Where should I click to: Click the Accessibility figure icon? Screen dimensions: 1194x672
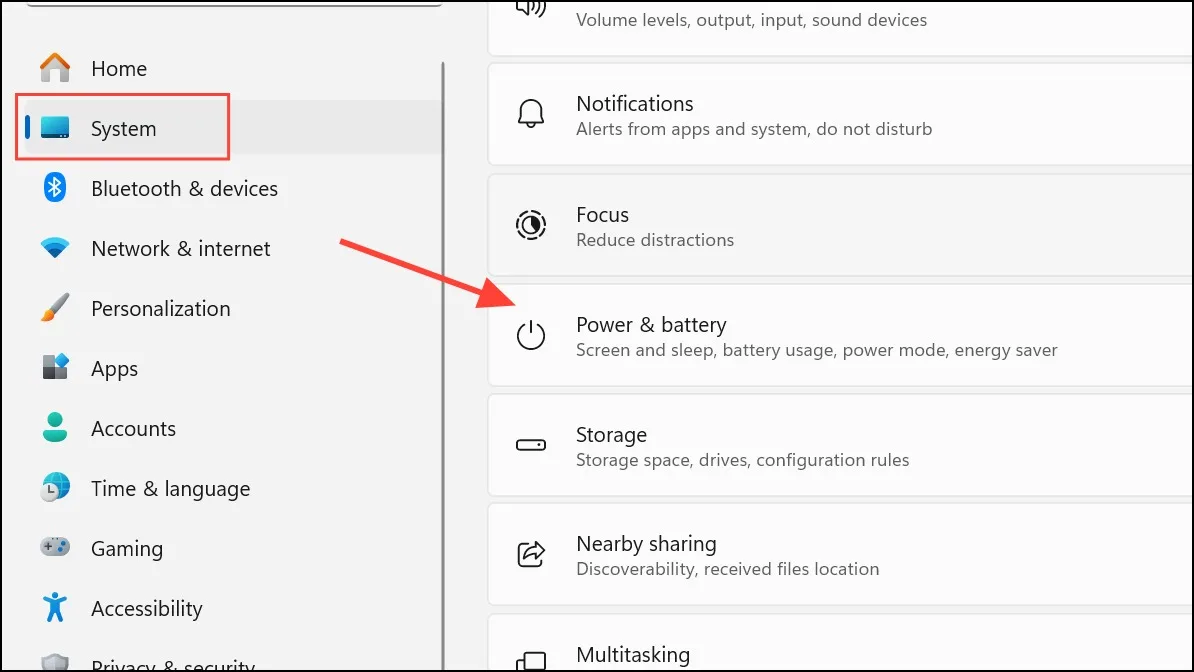pos(55,607)
